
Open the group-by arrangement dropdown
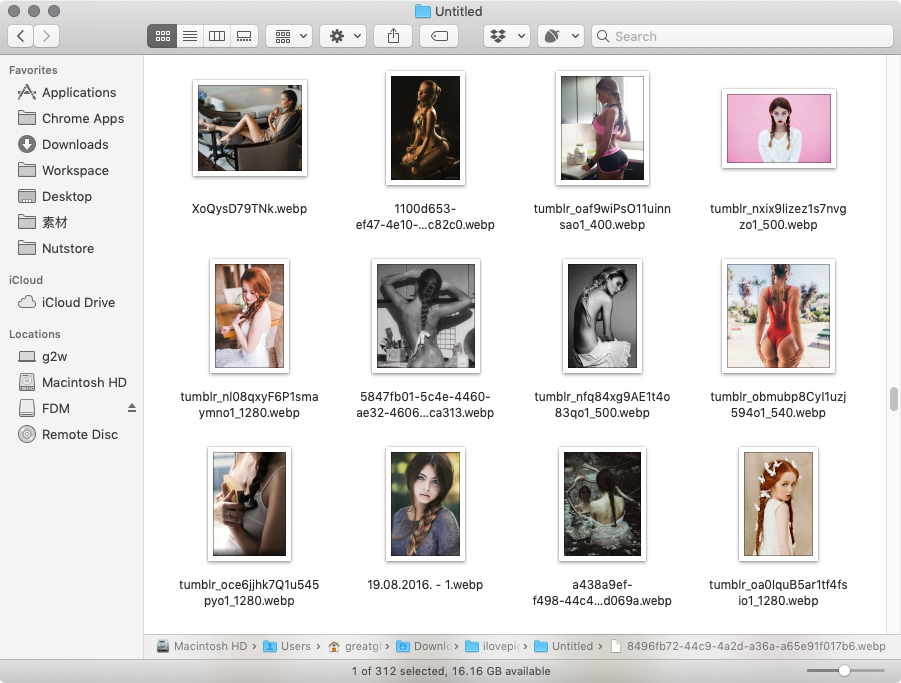pos(290,36)
